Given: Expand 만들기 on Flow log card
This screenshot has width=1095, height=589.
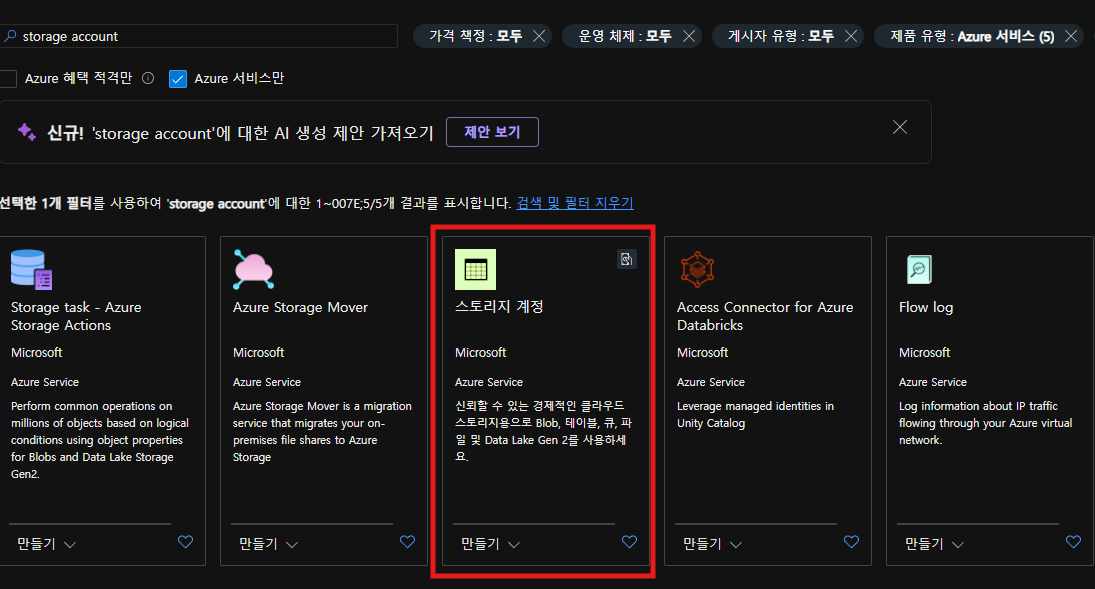Looking at the screenshot, I should click(935, 544).
